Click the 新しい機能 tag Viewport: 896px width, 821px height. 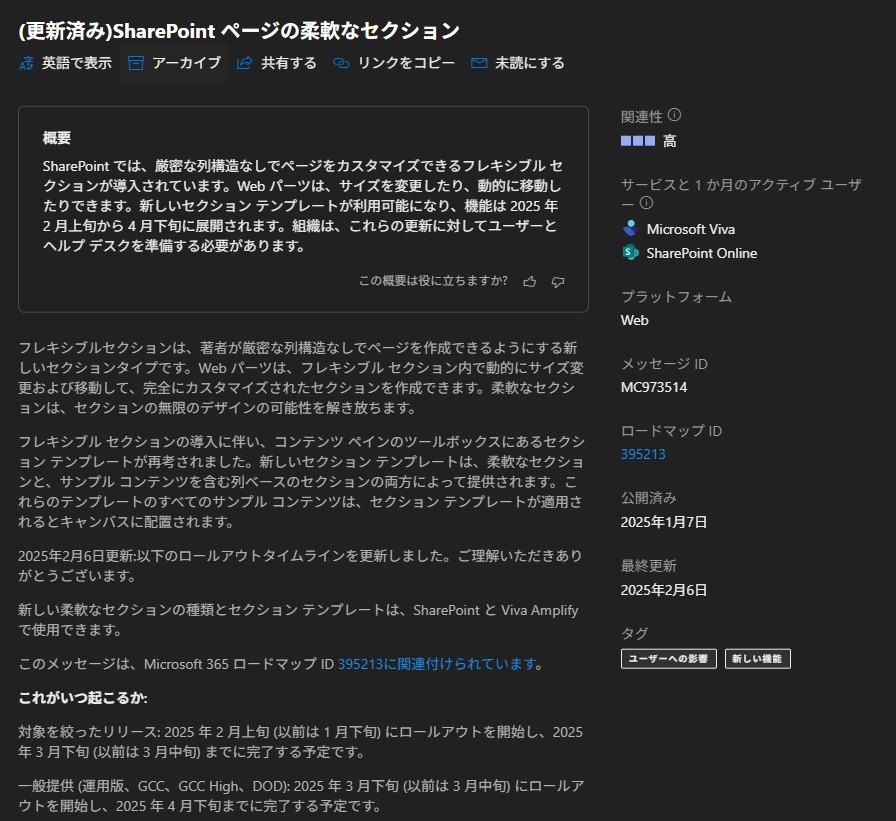coord(758,659)
